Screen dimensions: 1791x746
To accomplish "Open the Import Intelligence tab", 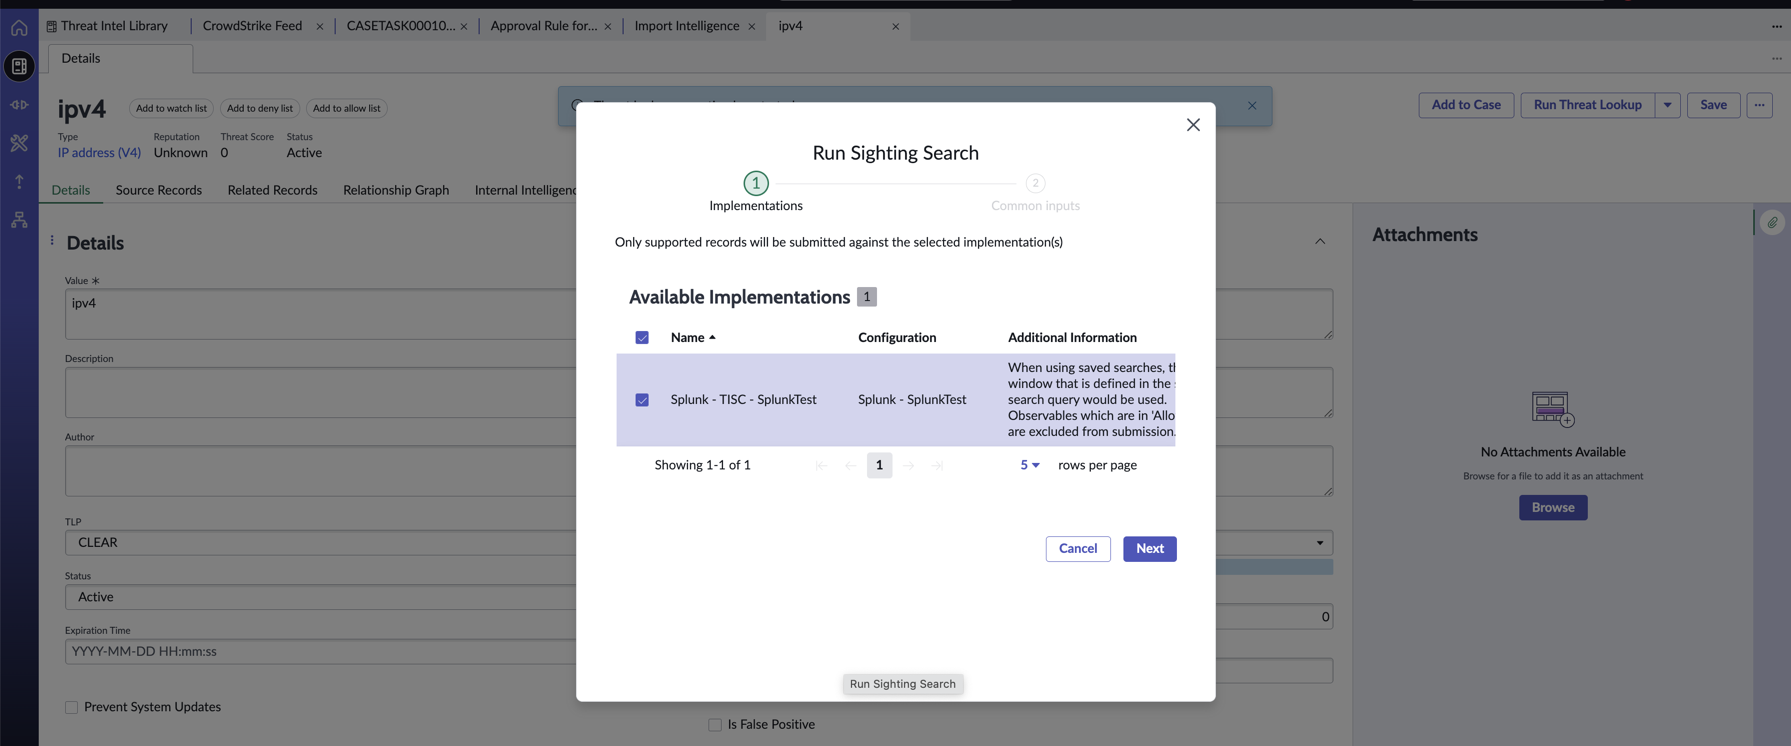I will 687,26.
